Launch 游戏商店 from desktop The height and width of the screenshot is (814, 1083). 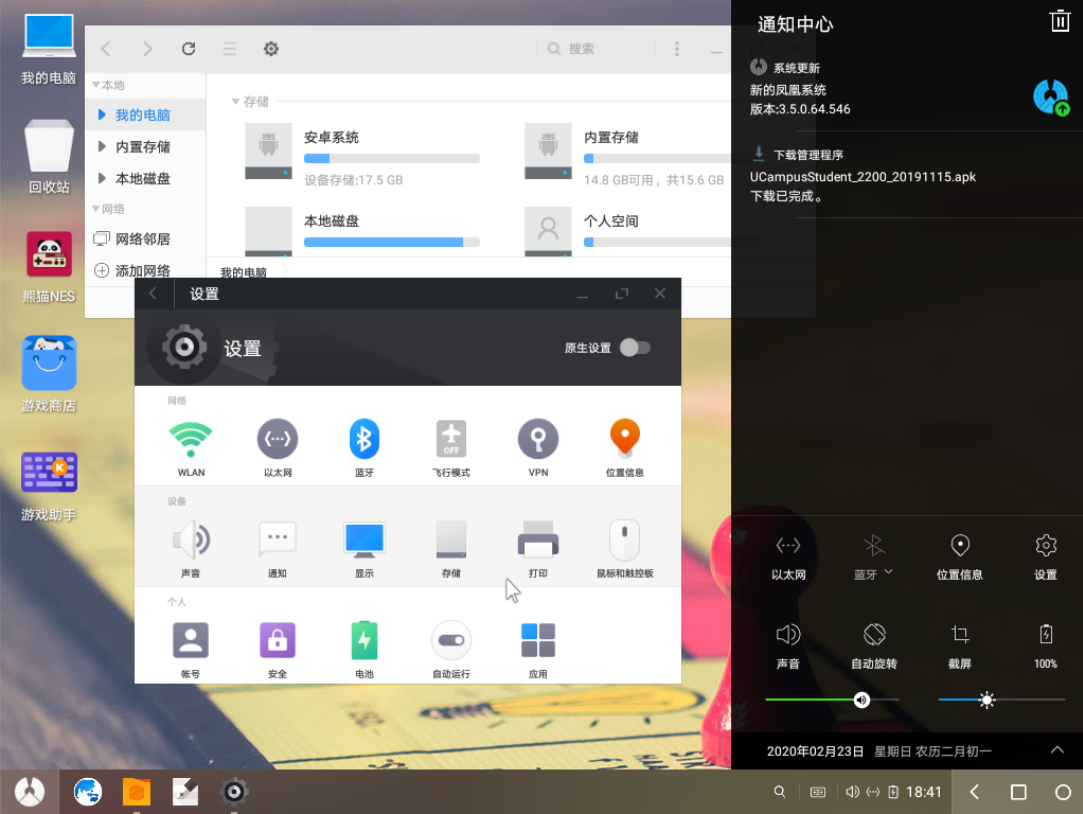(x=48, y=375)
